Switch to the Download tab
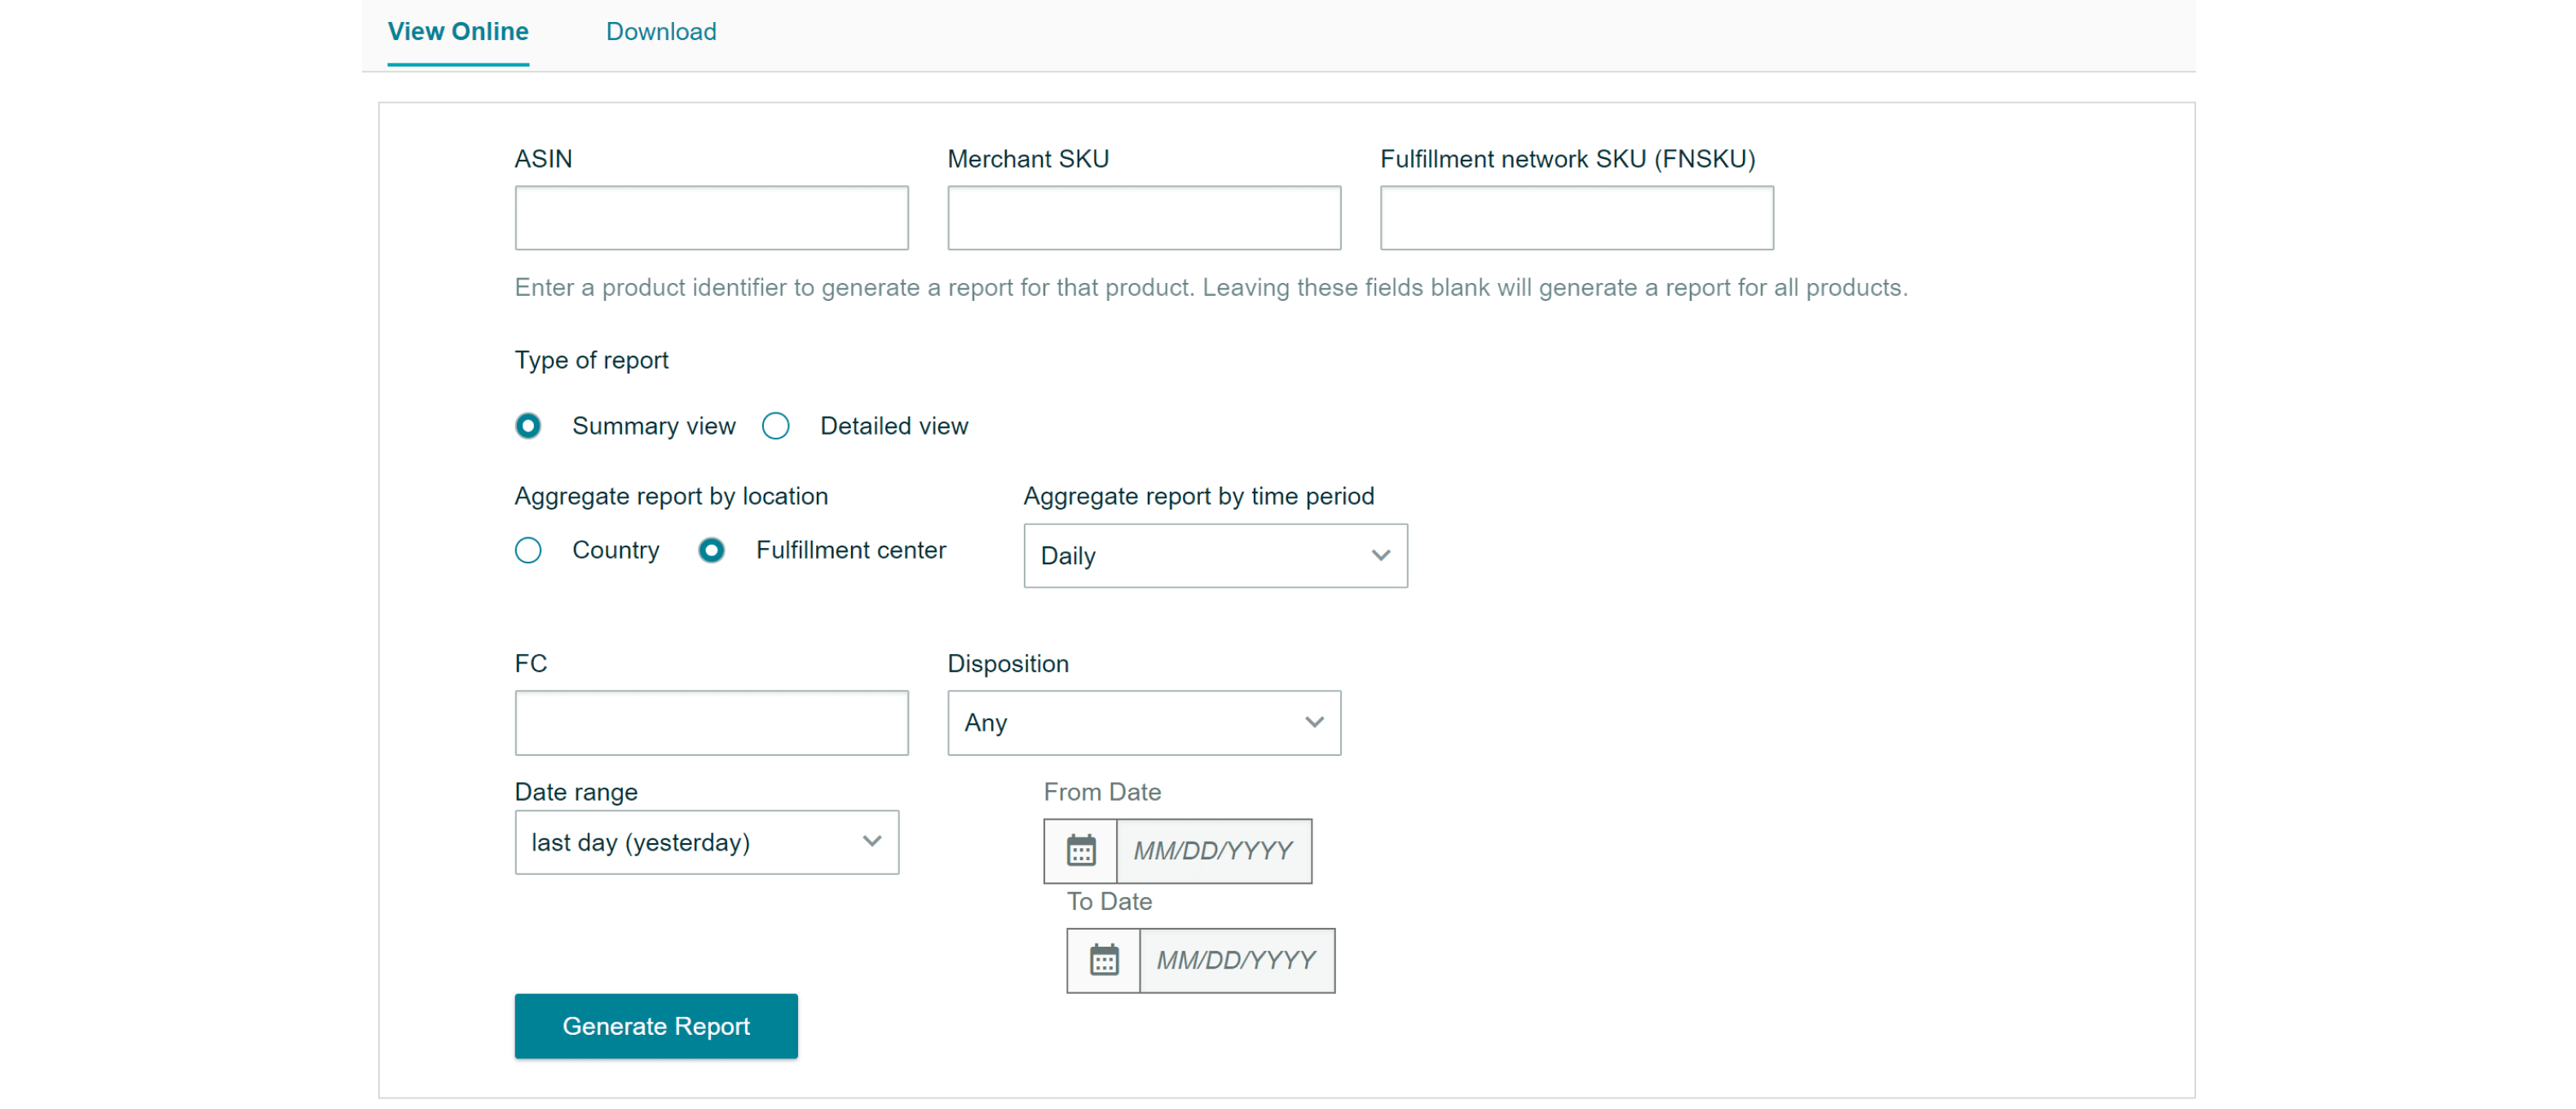This screenshot has height=1109, width=2576. coord(661,32)
